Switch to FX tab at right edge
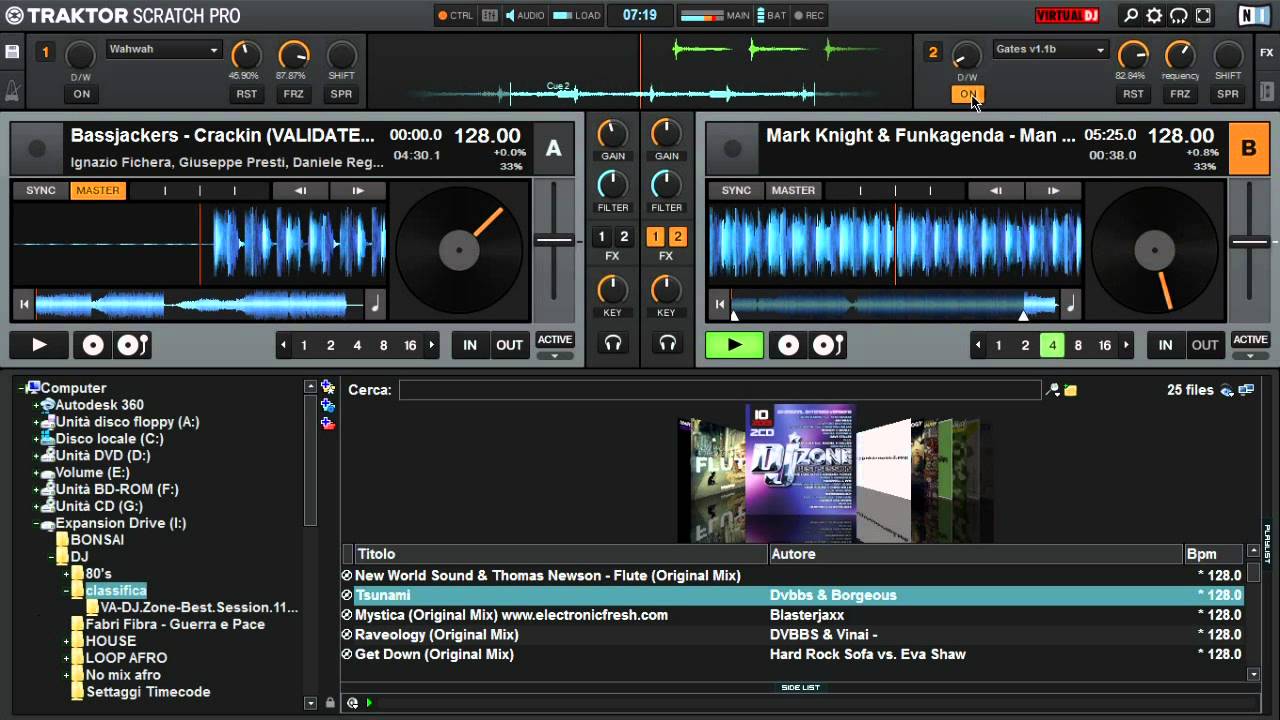Viewport: 1280px width, 720px height. [x=1266, y=52]
